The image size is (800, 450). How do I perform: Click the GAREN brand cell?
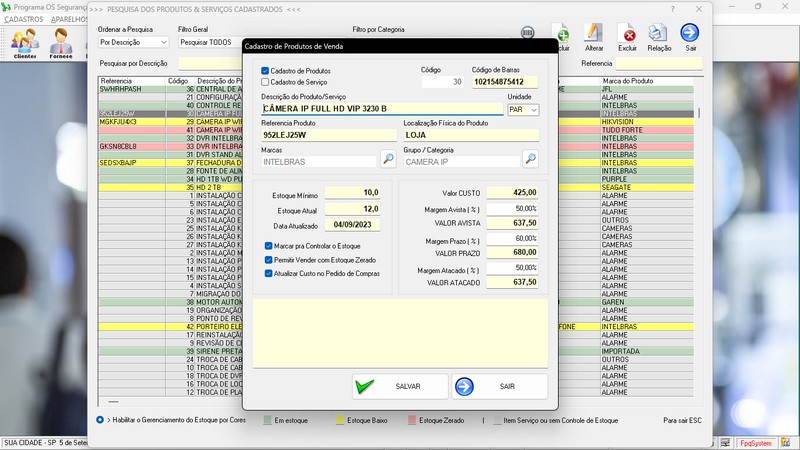pyautogui.click(x=646, y=302)
